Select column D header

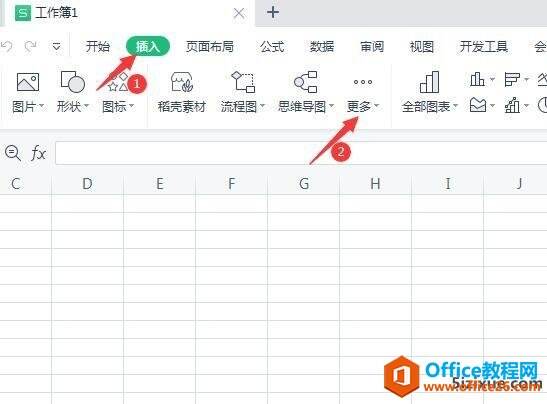pos(88,184)
